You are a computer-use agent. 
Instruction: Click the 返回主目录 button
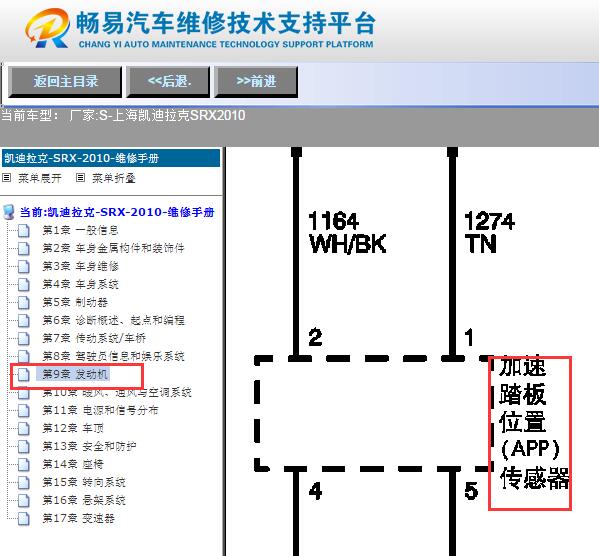click(x=65, y=81)
